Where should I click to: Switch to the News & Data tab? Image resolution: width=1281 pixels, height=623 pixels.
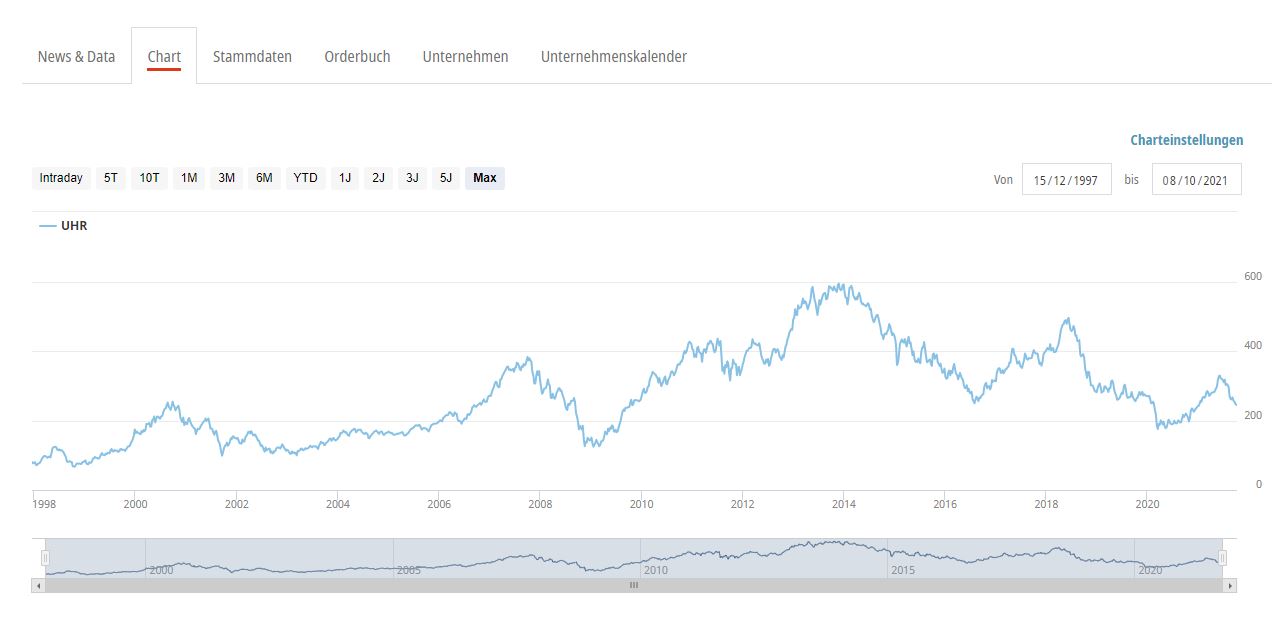pyautogui.click(x=76, y=56)
